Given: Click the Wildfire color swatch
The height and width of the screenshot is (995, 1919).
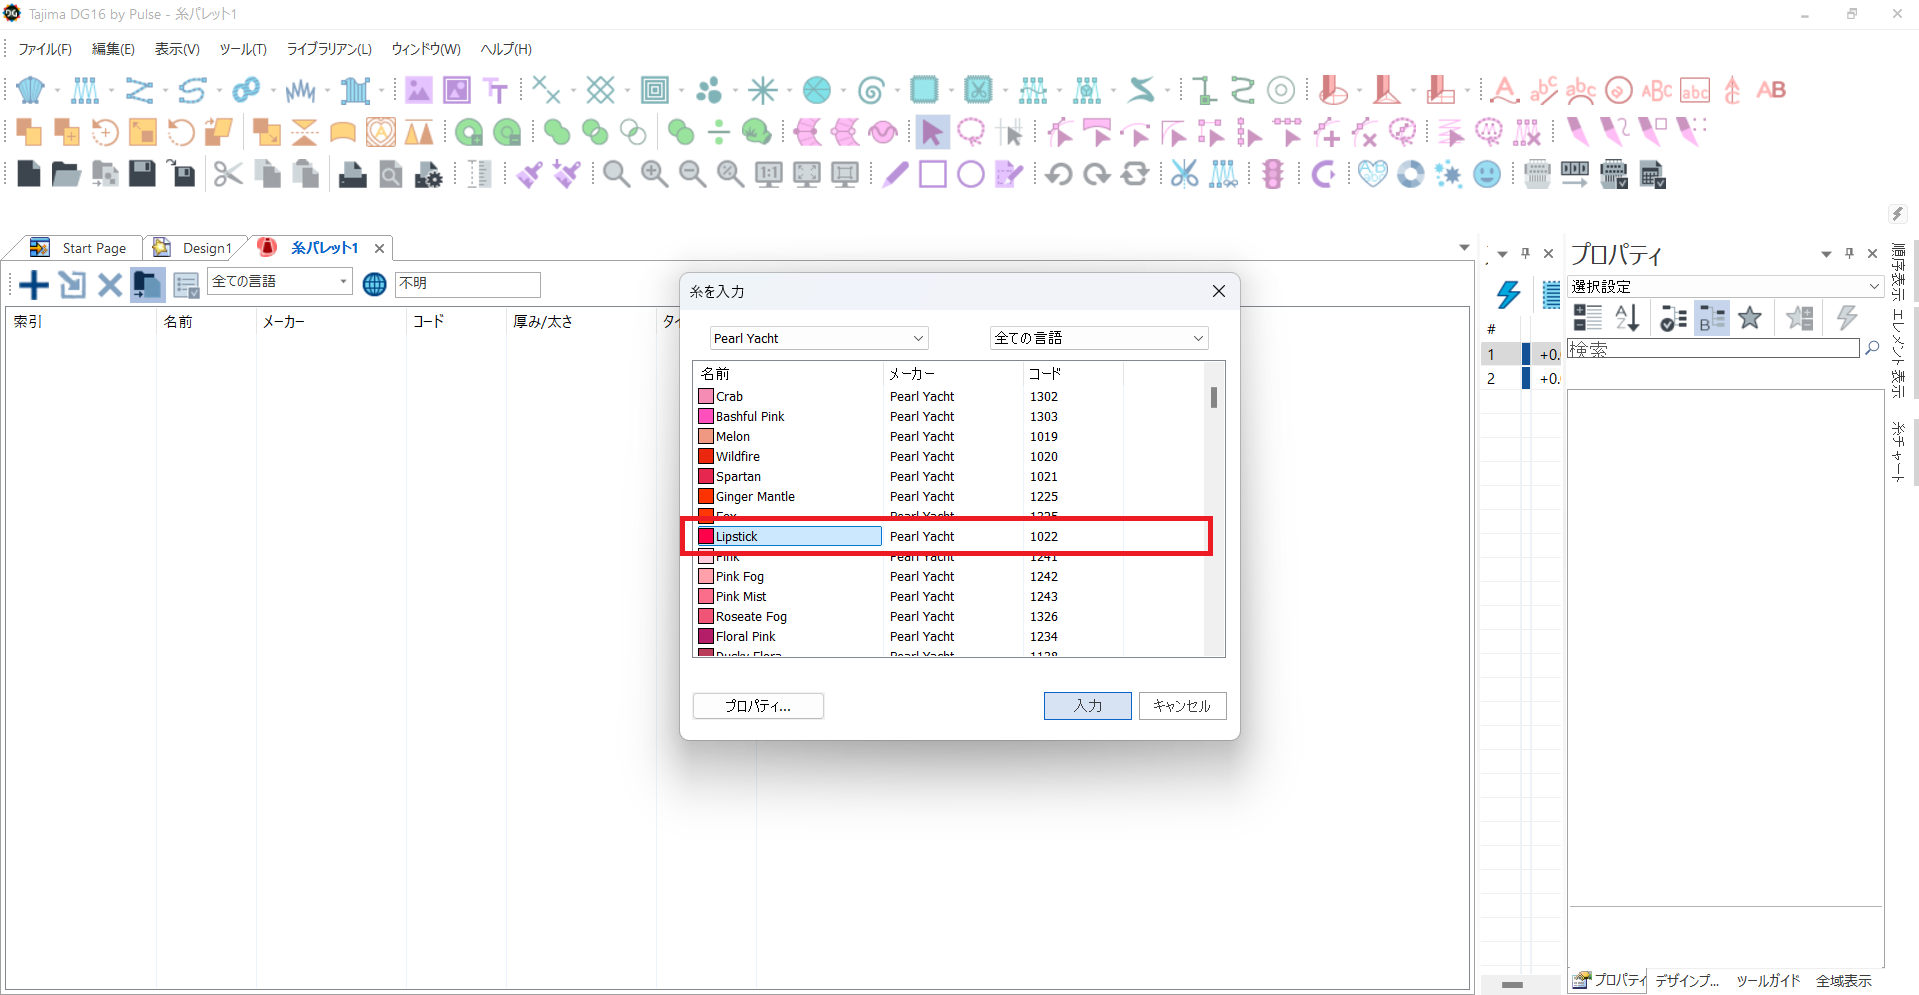Looking at the screenshot, I should 706,456.
